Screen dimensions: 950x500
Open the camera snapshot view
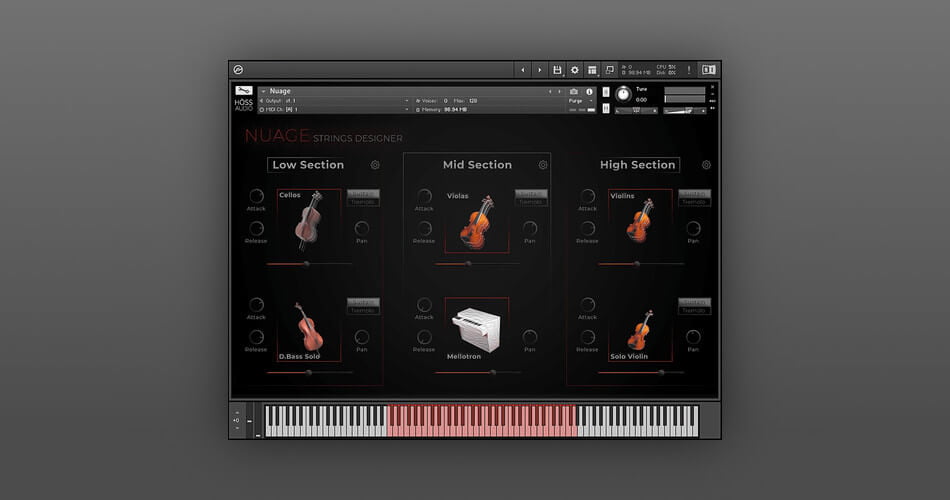[x=574, y=92]
